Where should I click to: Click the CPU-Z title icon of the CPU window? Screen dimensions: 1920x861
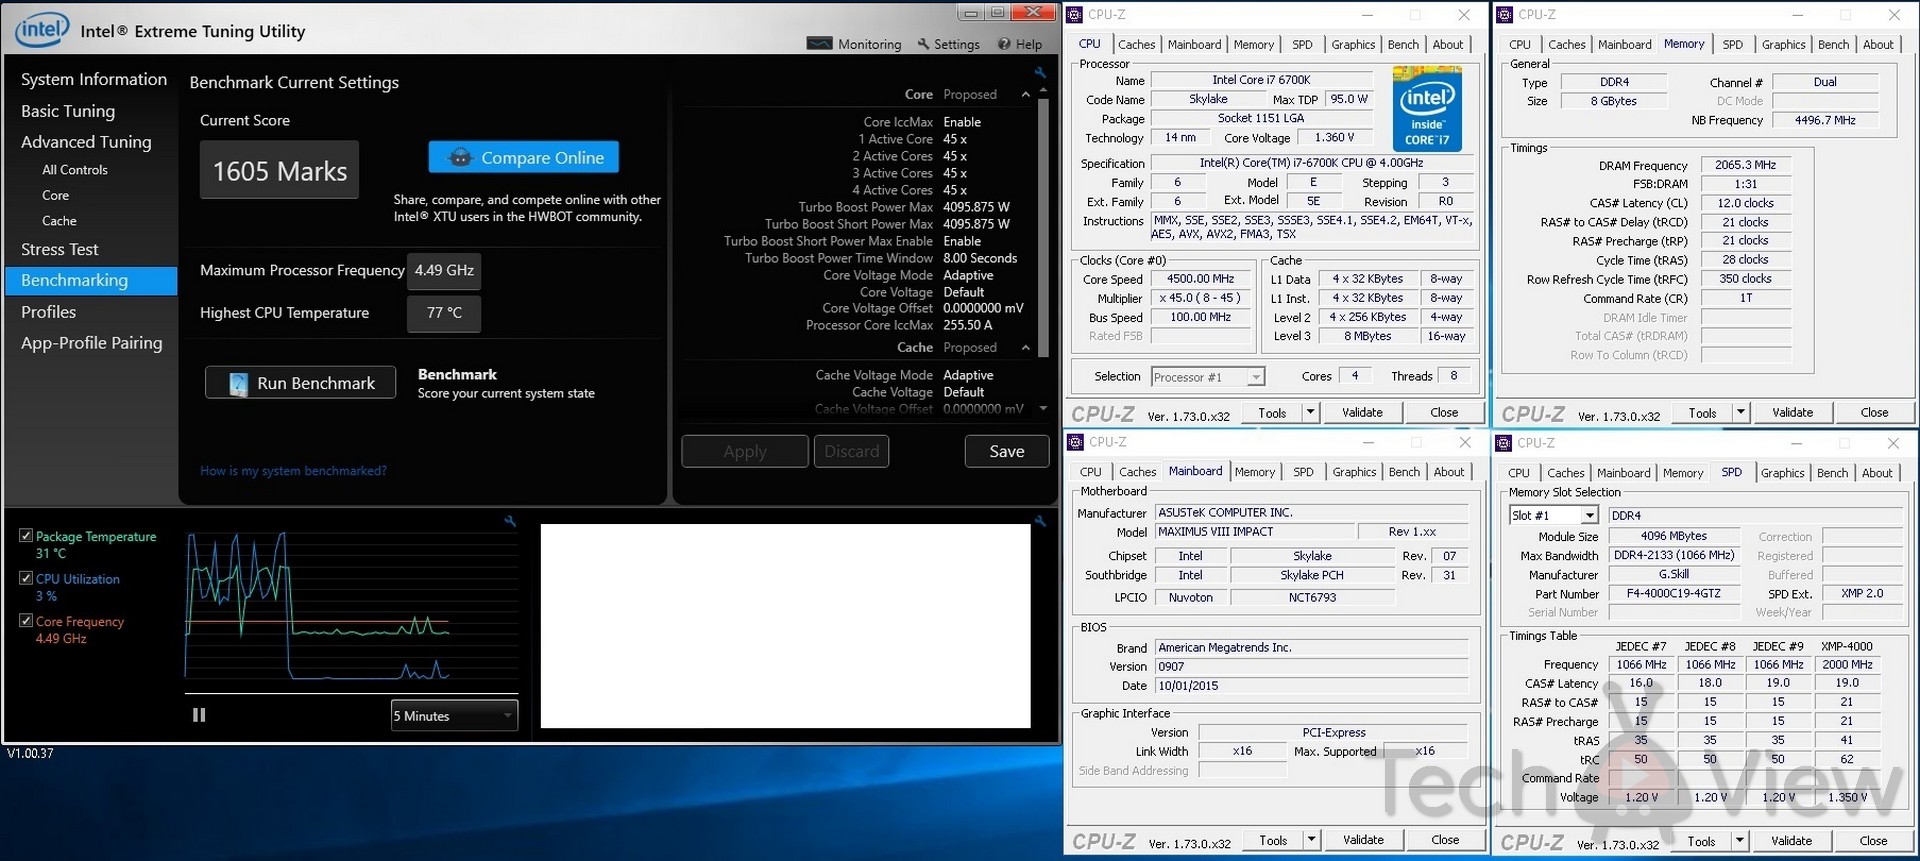point(1075,14)
